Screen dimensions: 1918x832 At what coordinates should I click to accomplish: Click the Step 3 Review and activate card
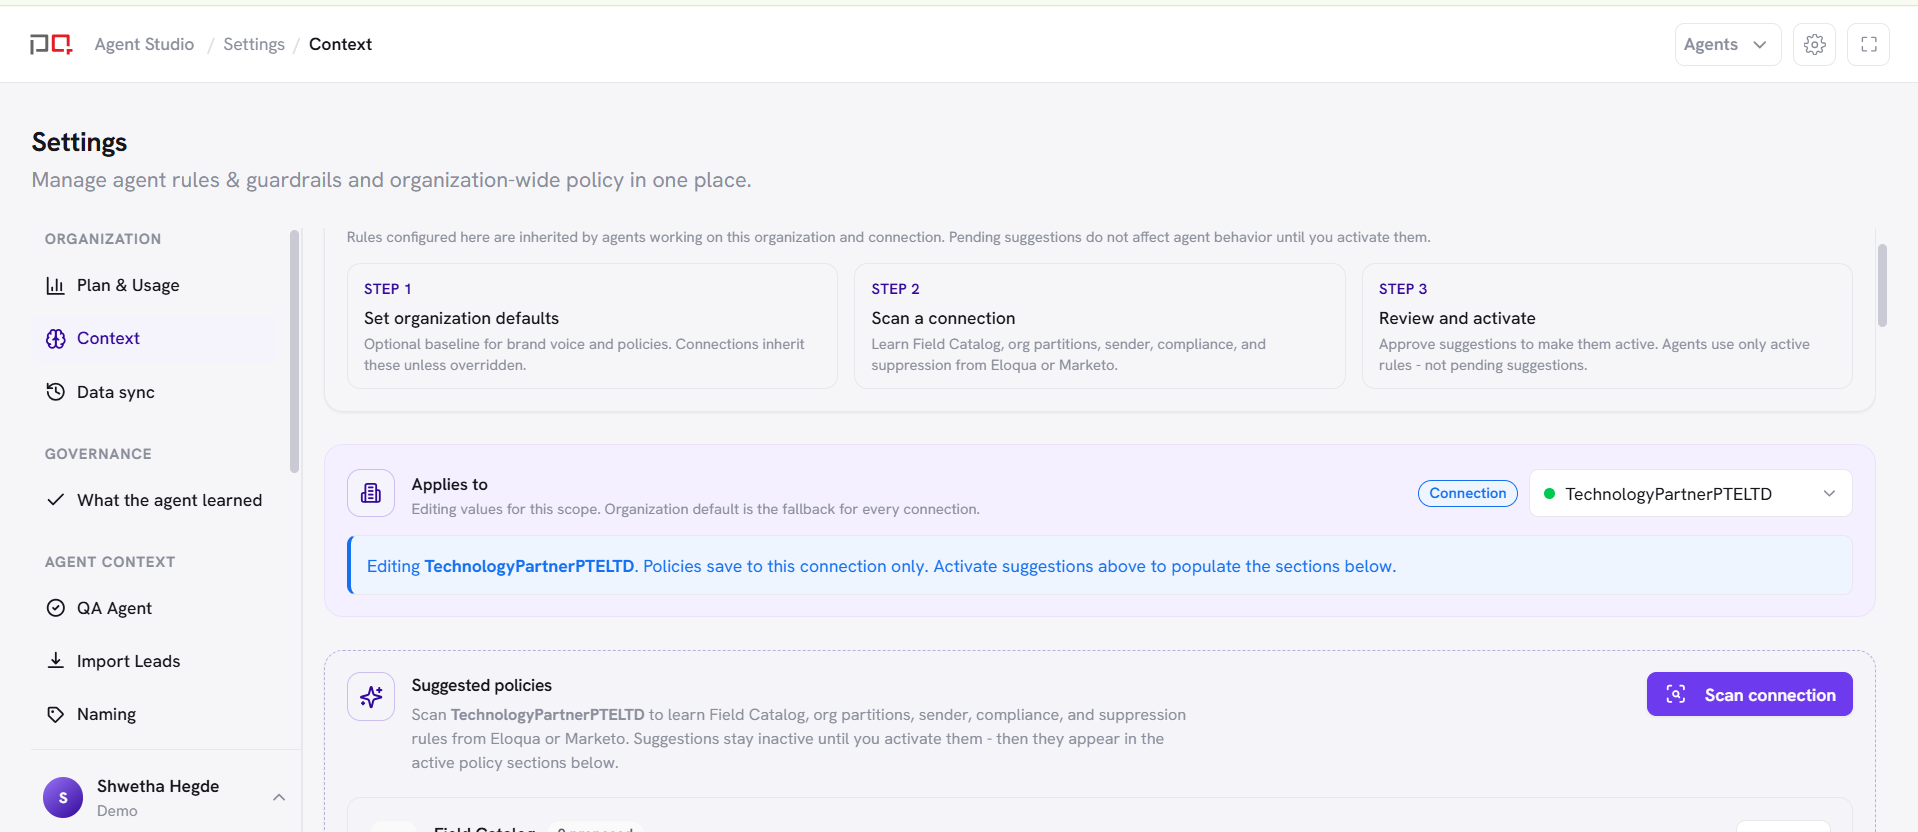[x=1607, y=326]
